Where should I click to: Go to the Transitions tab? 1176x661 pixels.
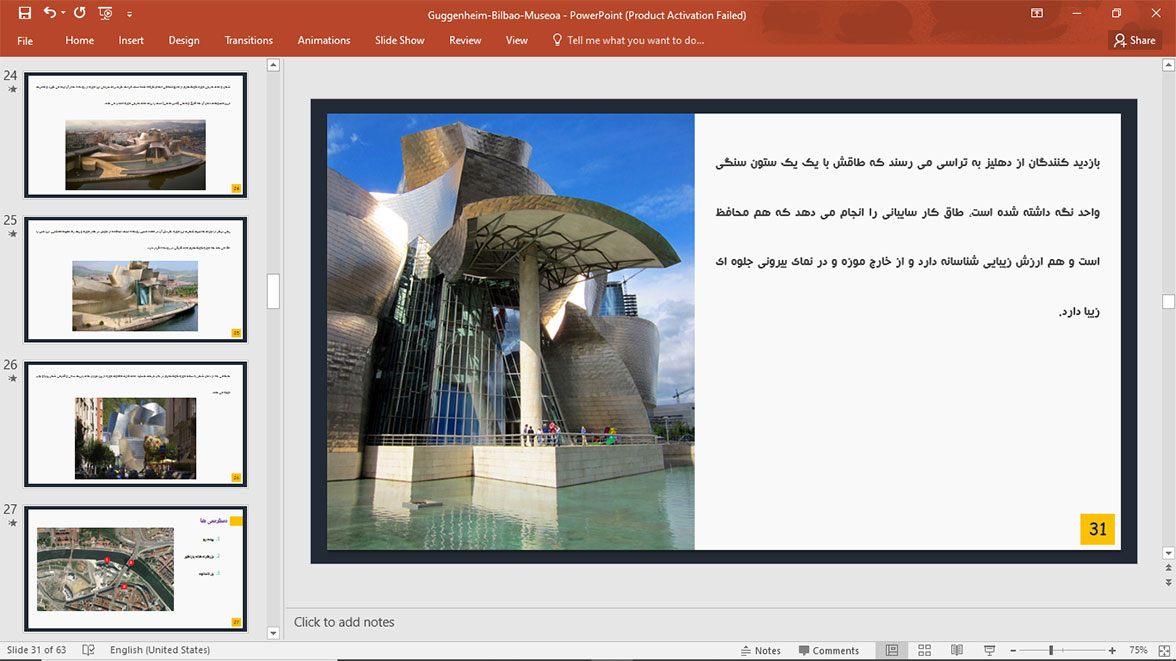tap(248, 41)
